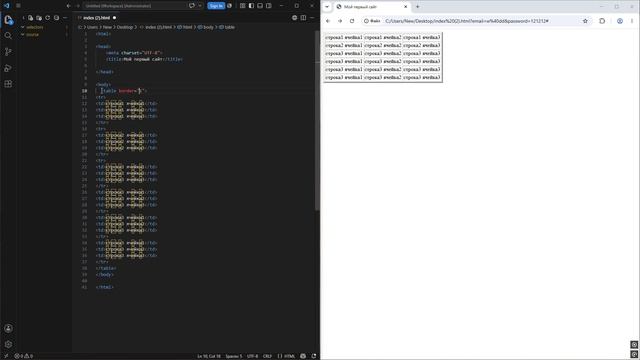Click the remote window icon in status bar
This screenshot has width=640, height=360.
click(6, 356)
